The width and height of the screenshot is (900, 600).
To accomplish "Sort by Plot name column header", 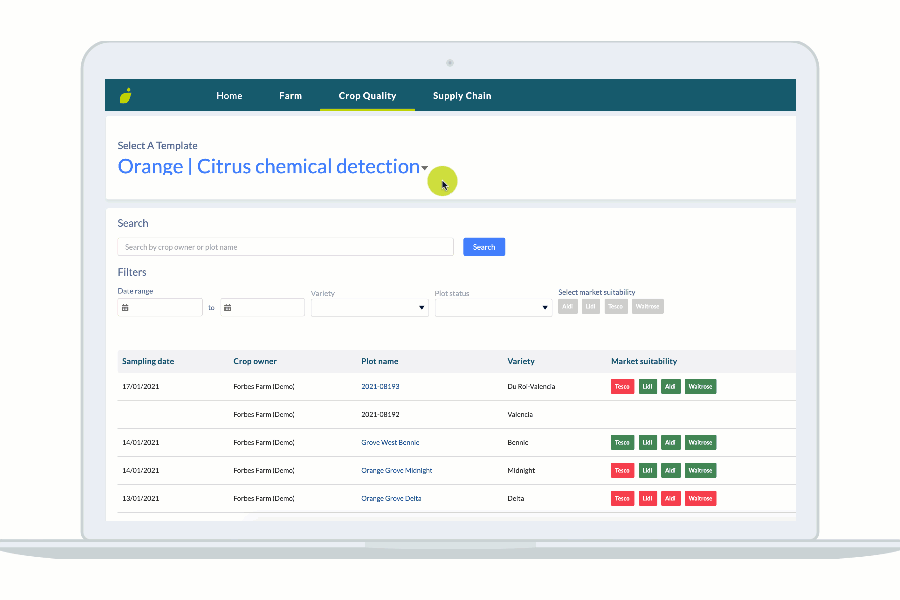I will click(x=379, y=361).
